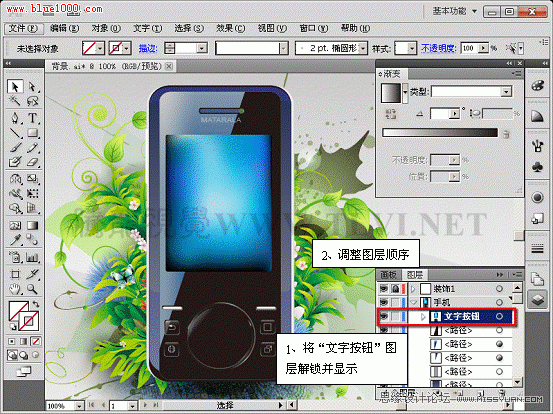Collapse the 手机 layer triangle
The image size is (553, 414).
coord(413,302)
